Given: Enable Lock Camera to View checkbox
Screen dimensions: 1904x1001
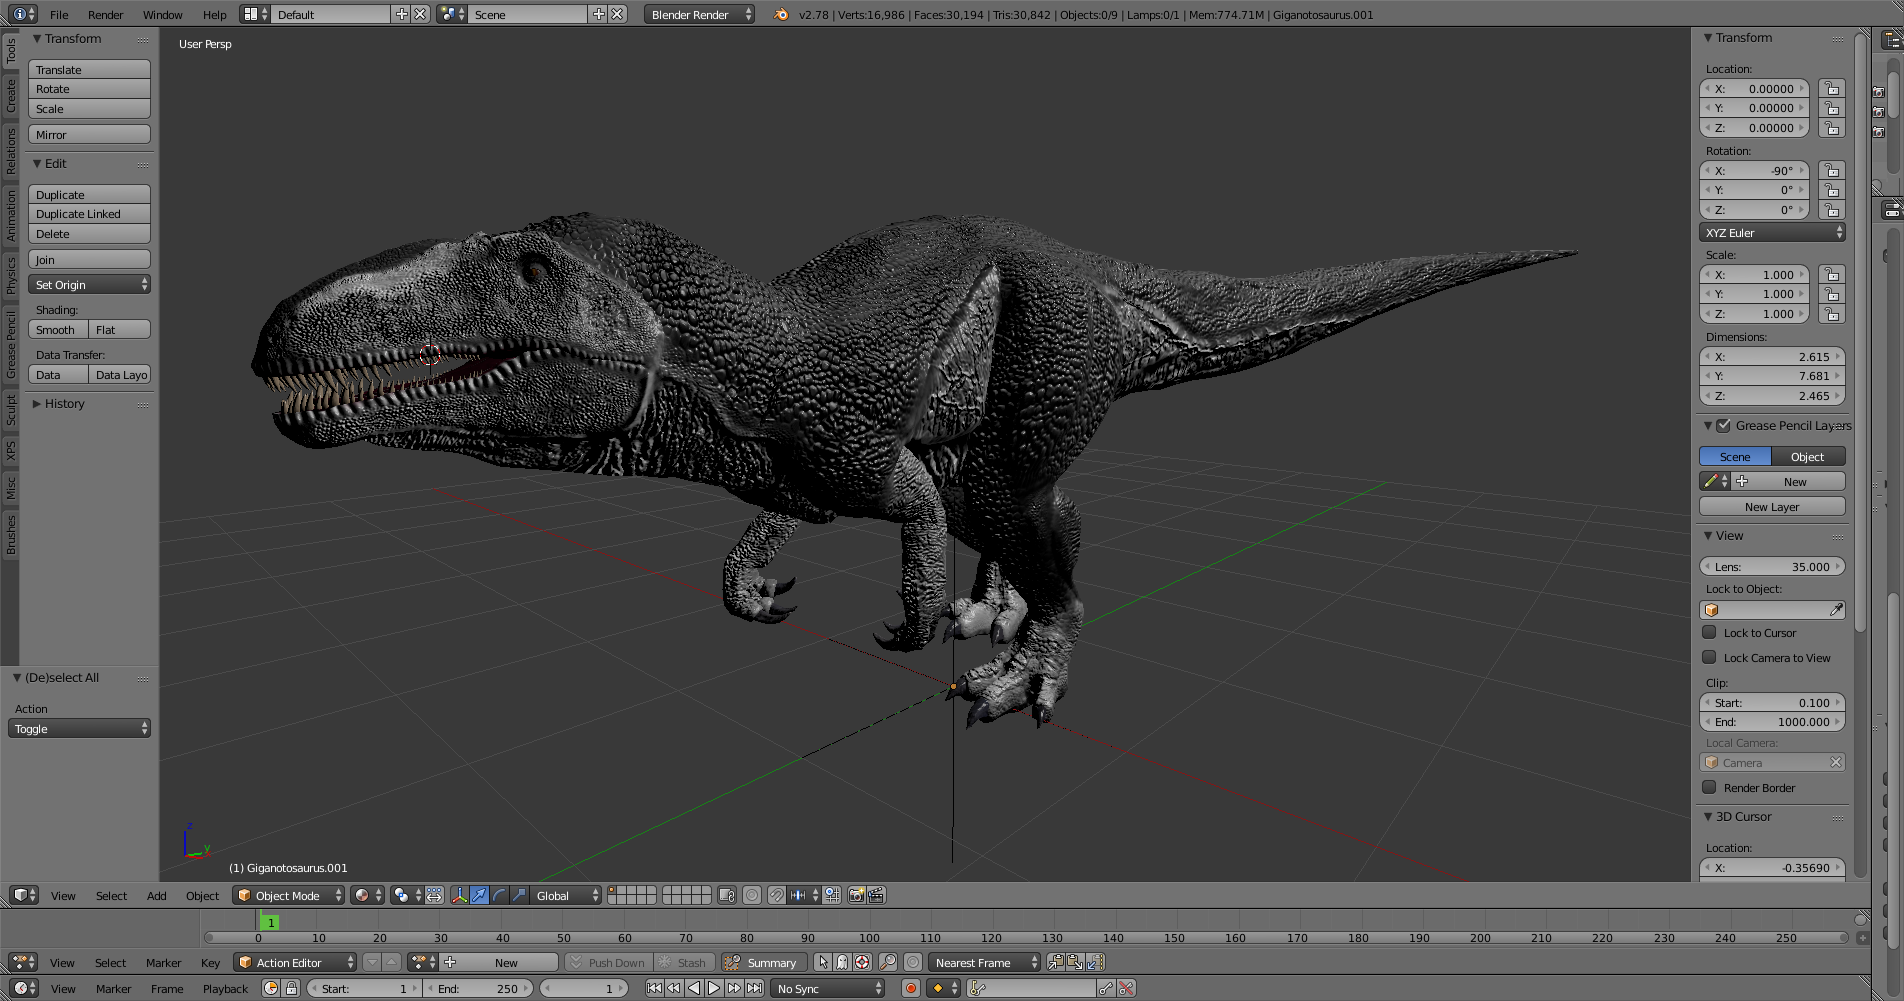Looking at the screenshot, I should coord(1710,657).
